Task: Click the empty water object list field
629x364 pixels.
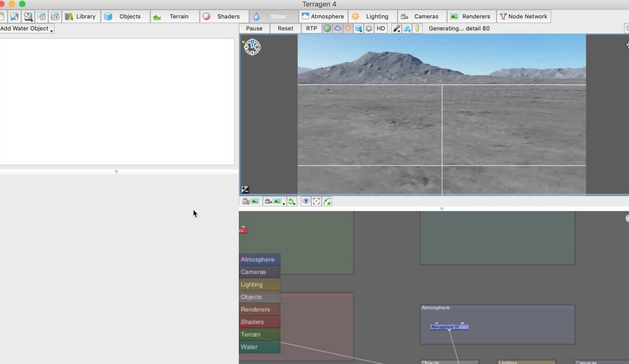Action: [117, 102]
